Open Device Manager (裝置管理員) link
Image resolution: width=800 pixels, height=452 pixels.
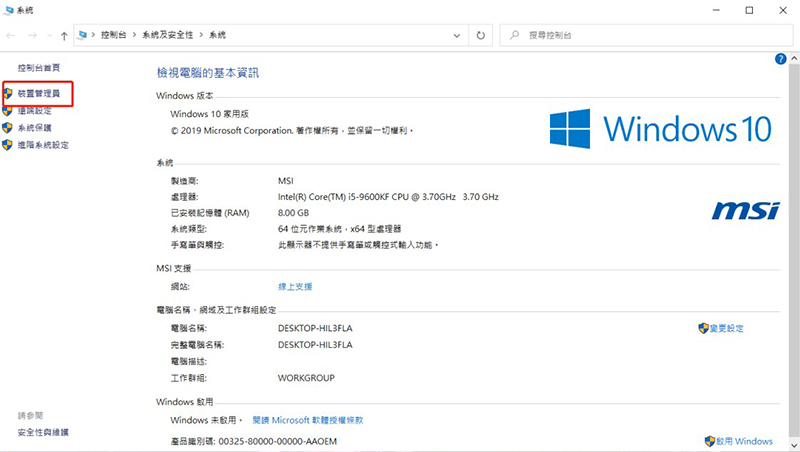(x=39, y=93)
